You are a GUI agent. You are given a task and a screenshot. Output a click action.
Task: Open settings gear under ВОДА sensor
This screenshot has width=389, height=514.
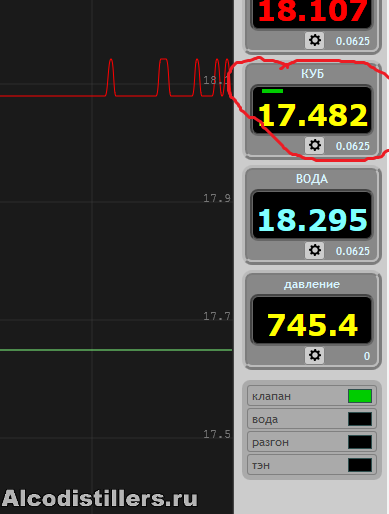(314, 250)
